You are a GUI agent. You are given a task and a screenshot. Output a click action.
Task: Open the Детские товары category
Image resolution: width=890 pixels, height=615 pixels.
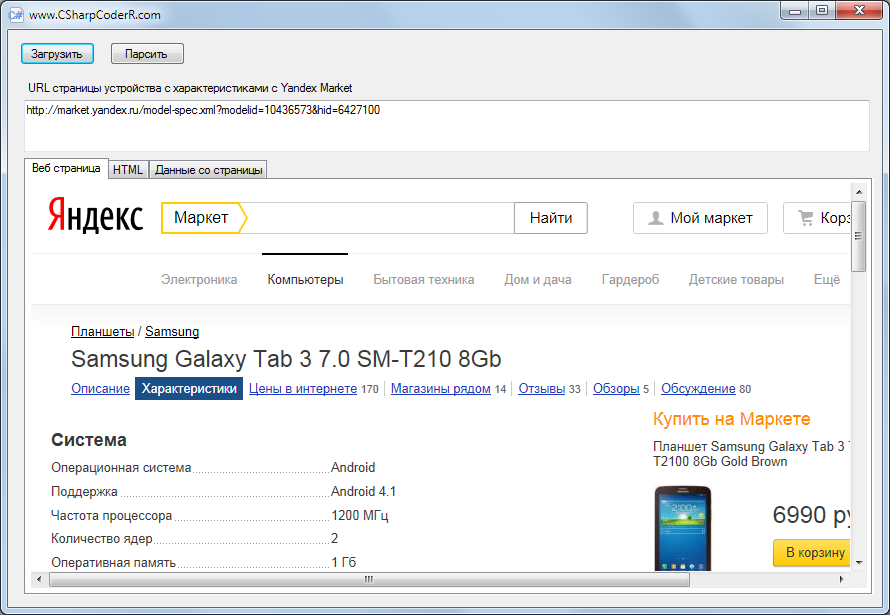(x=736, y=280)
